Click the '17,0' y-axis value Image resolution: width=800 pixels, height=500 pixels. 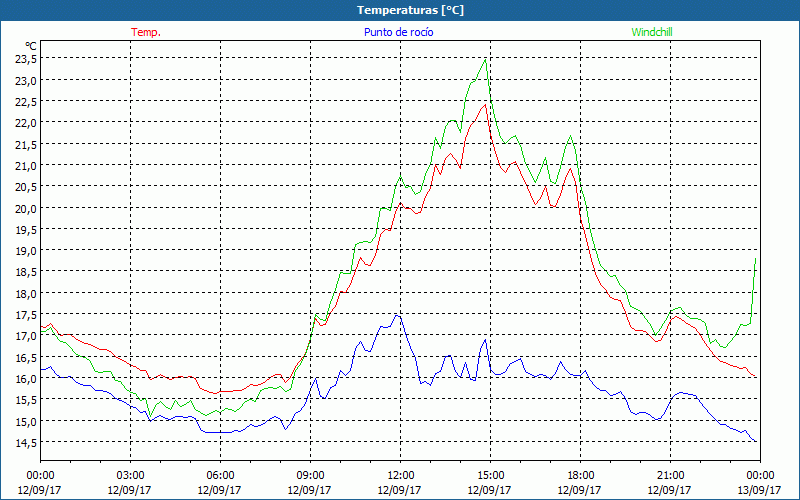pos(26,336)
